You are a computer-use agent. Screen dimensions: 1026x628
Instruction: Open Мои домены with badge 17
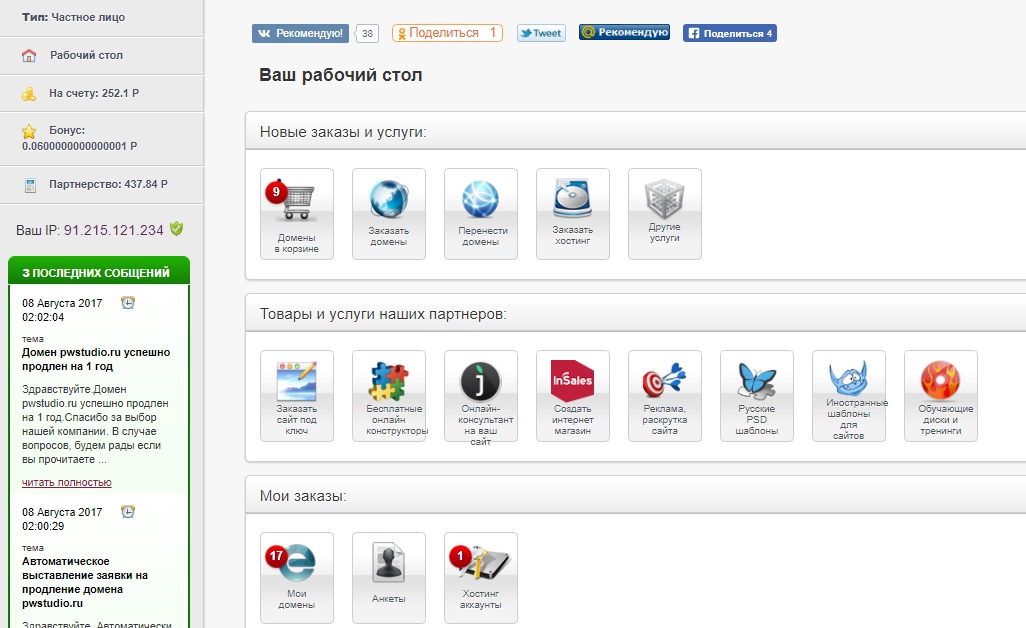[296, 577]
